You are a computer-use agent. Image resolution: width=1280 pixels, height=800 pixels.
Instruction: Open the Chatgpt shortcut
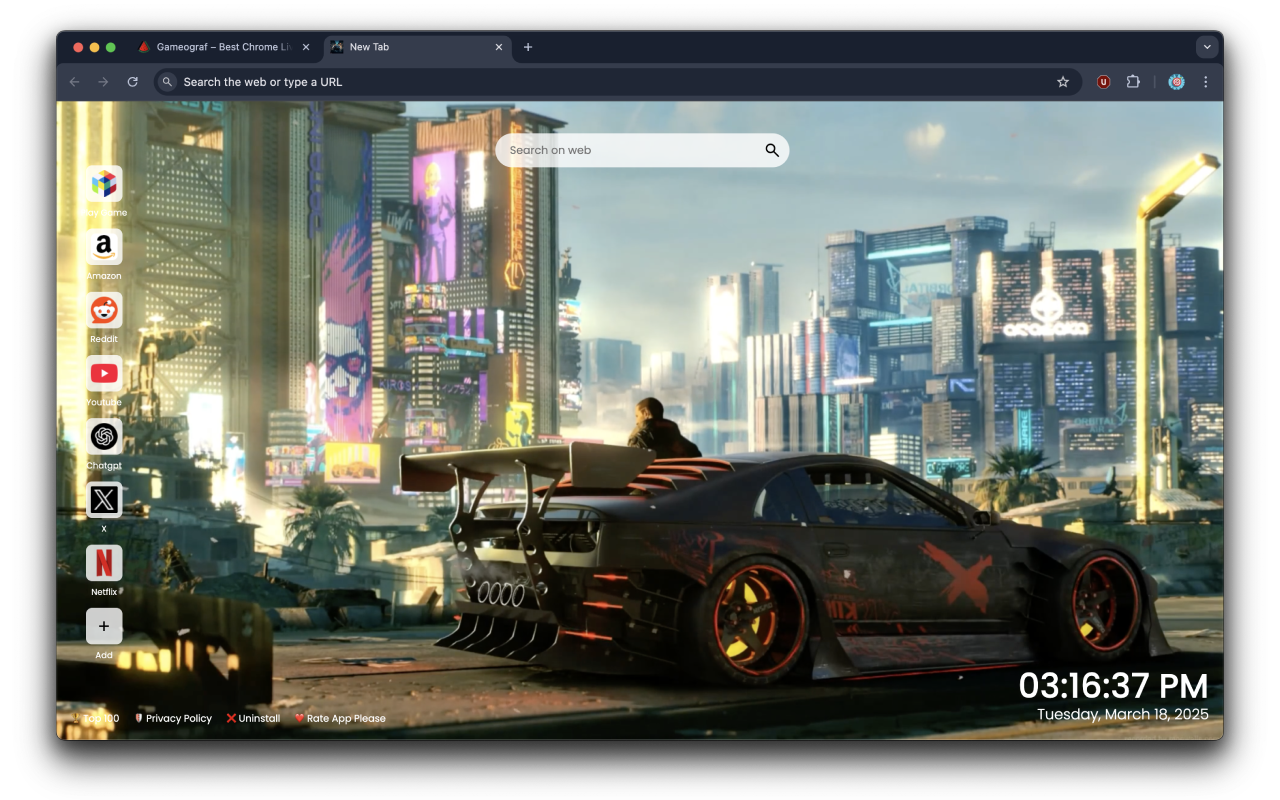point(104,437)
